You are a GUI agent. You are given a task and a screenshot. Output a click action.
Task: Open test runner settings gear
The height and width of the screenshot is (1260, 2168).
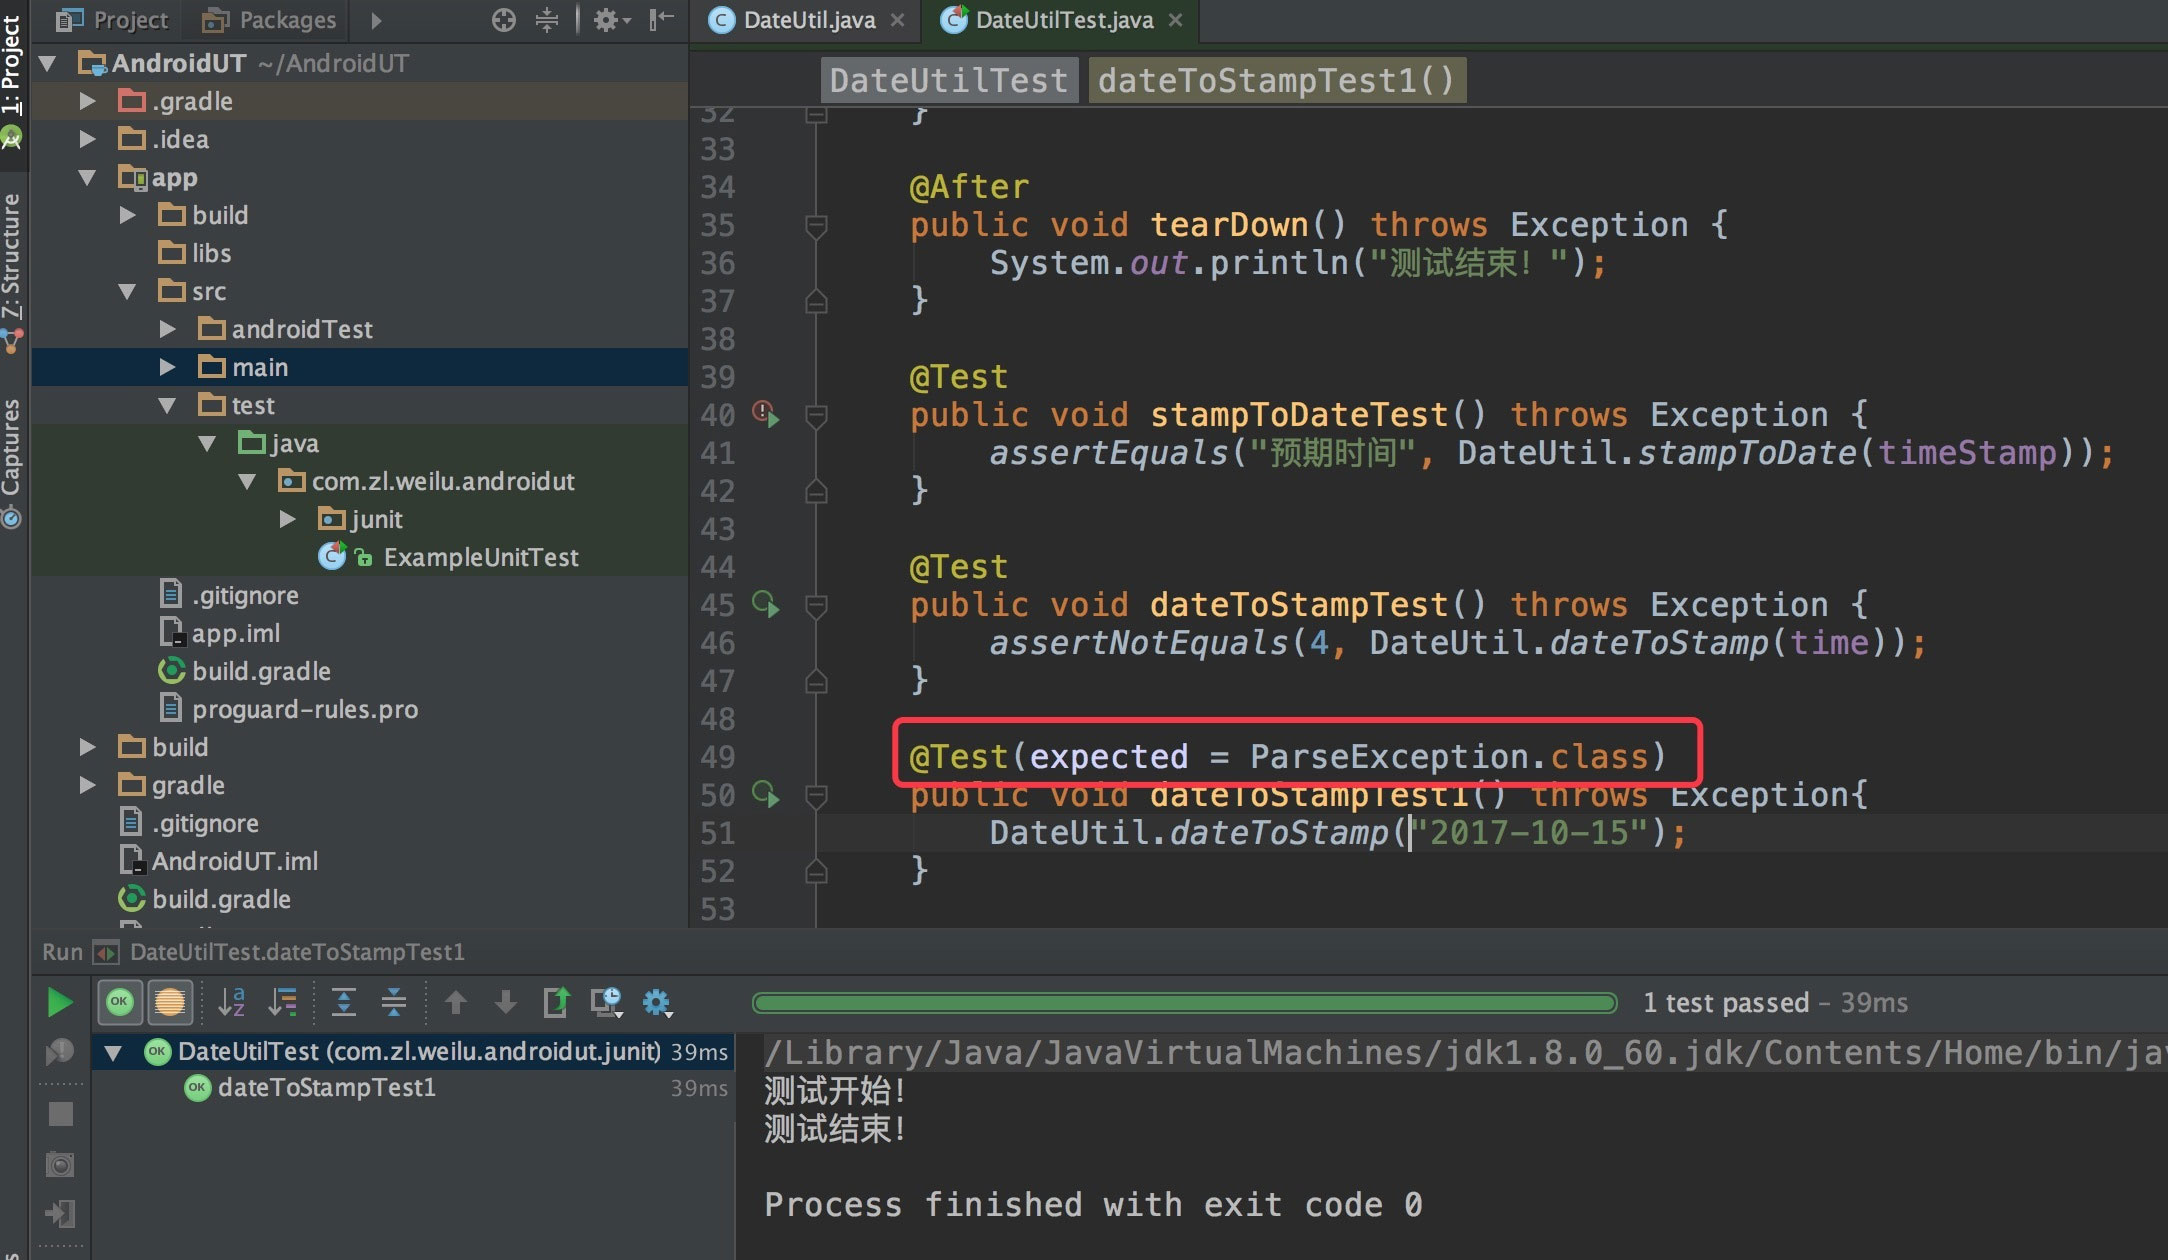[x=657, y=1002]
